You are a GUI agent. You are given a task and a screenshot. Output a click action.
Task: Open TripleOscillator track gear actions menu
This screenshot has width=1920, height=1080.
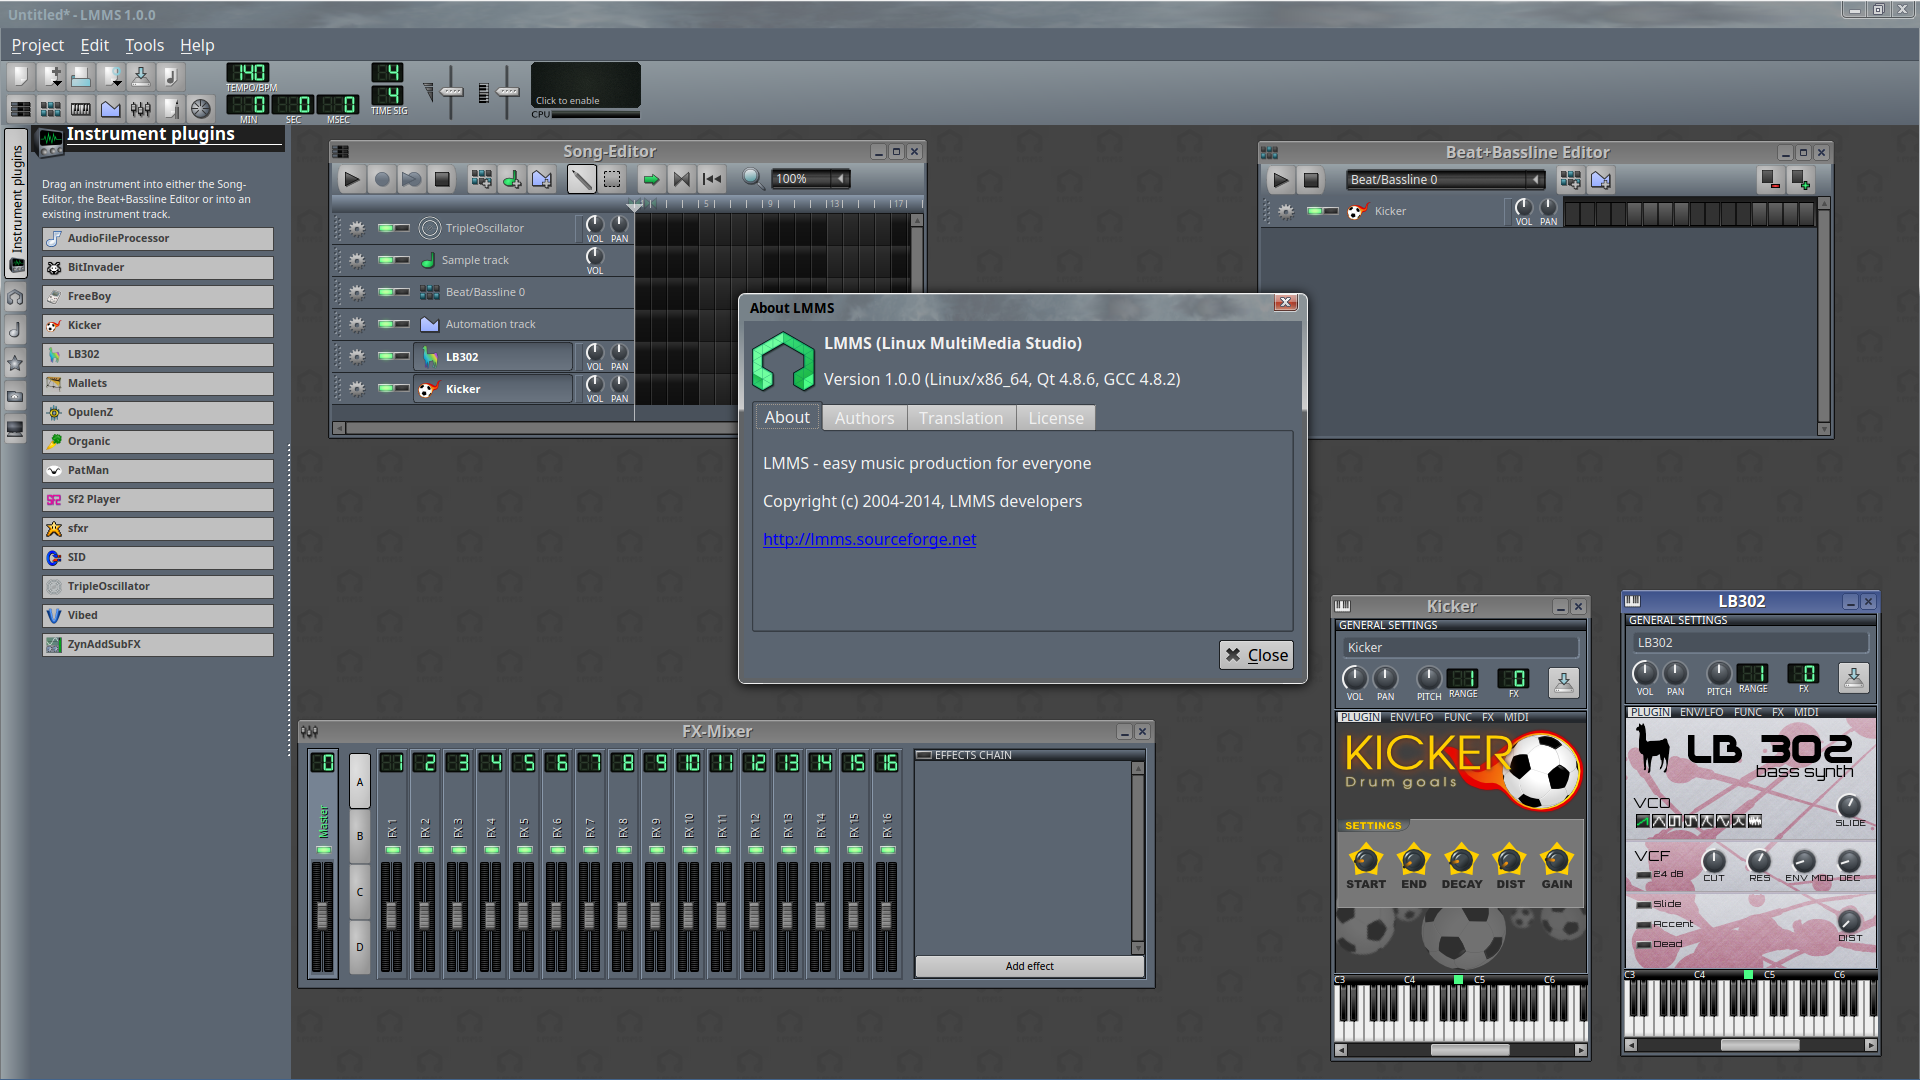tap(357, 228)
